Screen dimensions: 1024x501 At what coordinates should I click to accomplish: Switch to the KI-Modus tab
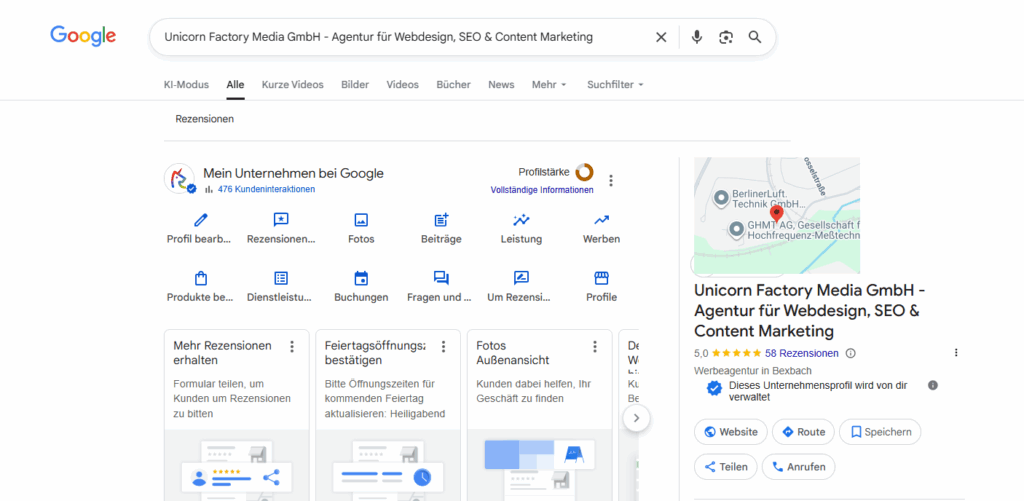click(186, 85)
